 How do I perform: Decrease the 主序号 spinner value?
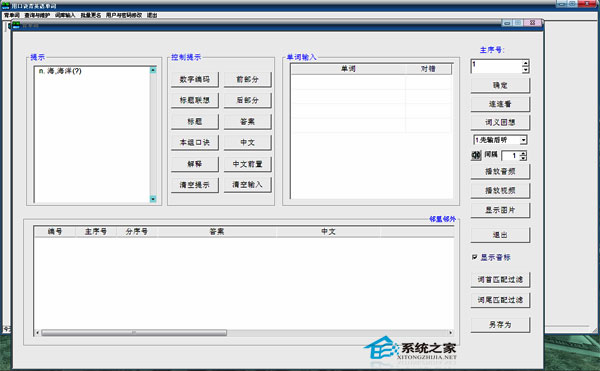point(525,70)
